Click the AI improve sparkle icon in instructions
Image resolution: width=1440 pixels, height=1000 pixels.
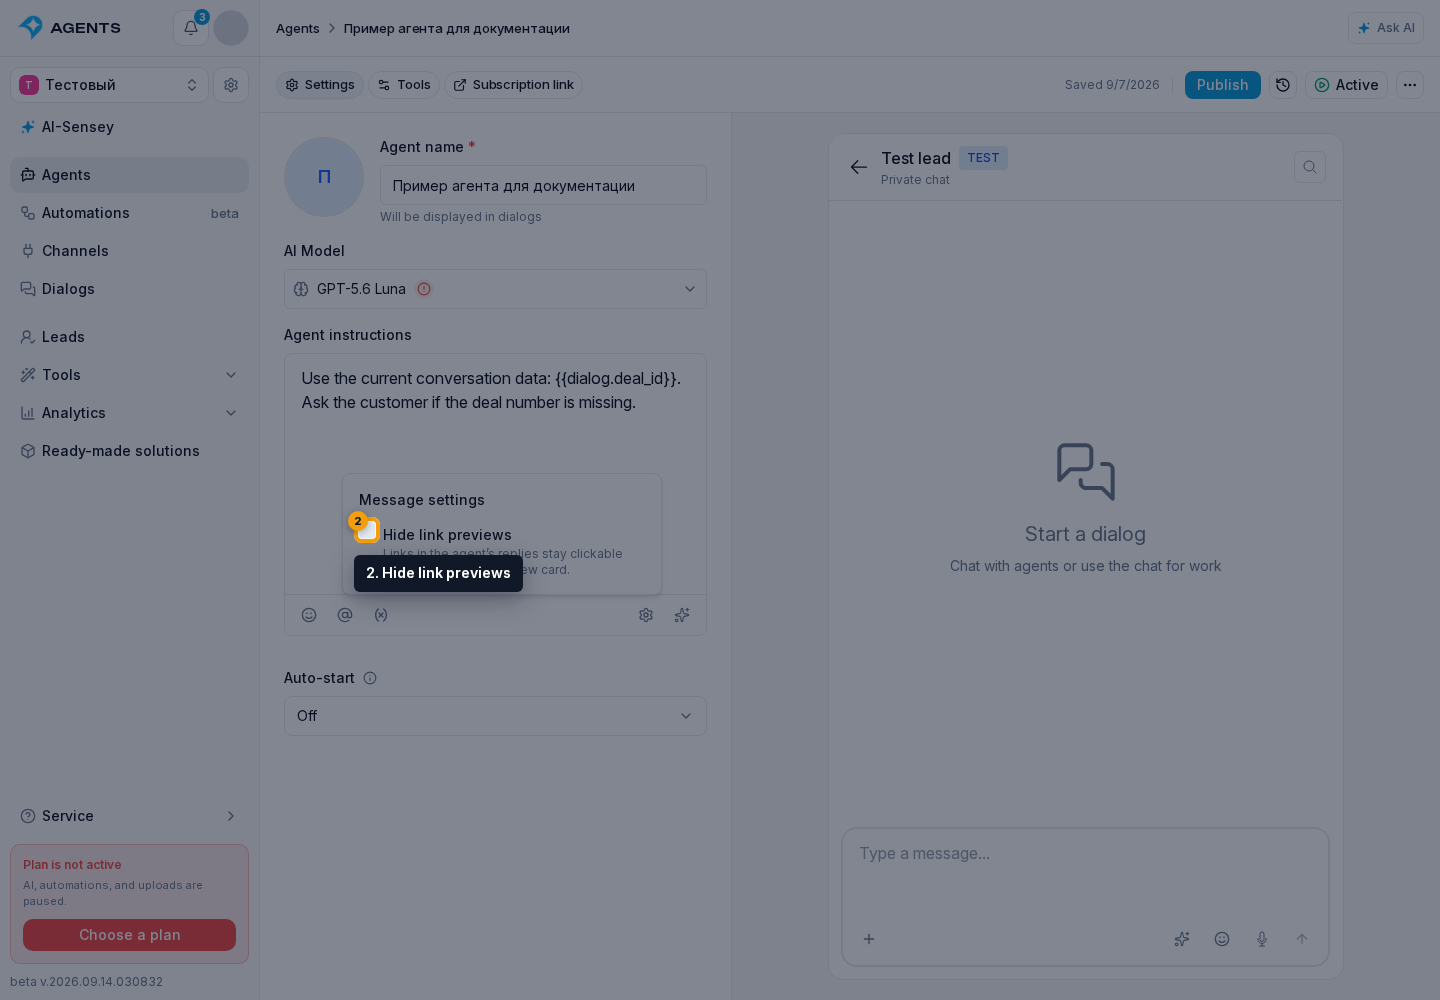pyautogui.click(x=682, y=615)
